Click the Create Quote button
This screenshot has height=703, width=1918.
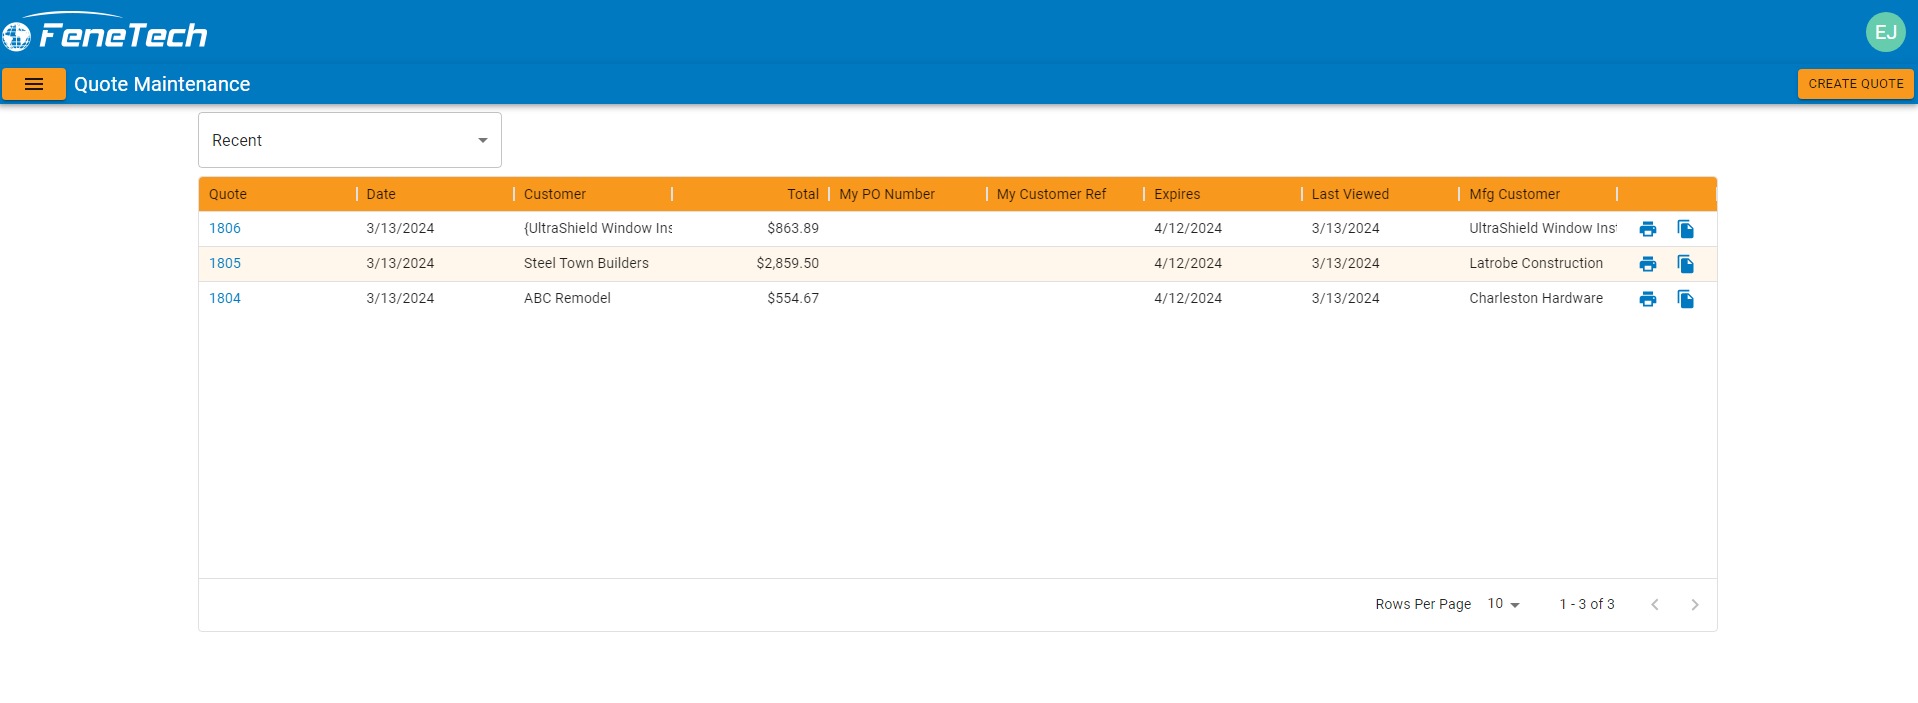coord(1855,84)
